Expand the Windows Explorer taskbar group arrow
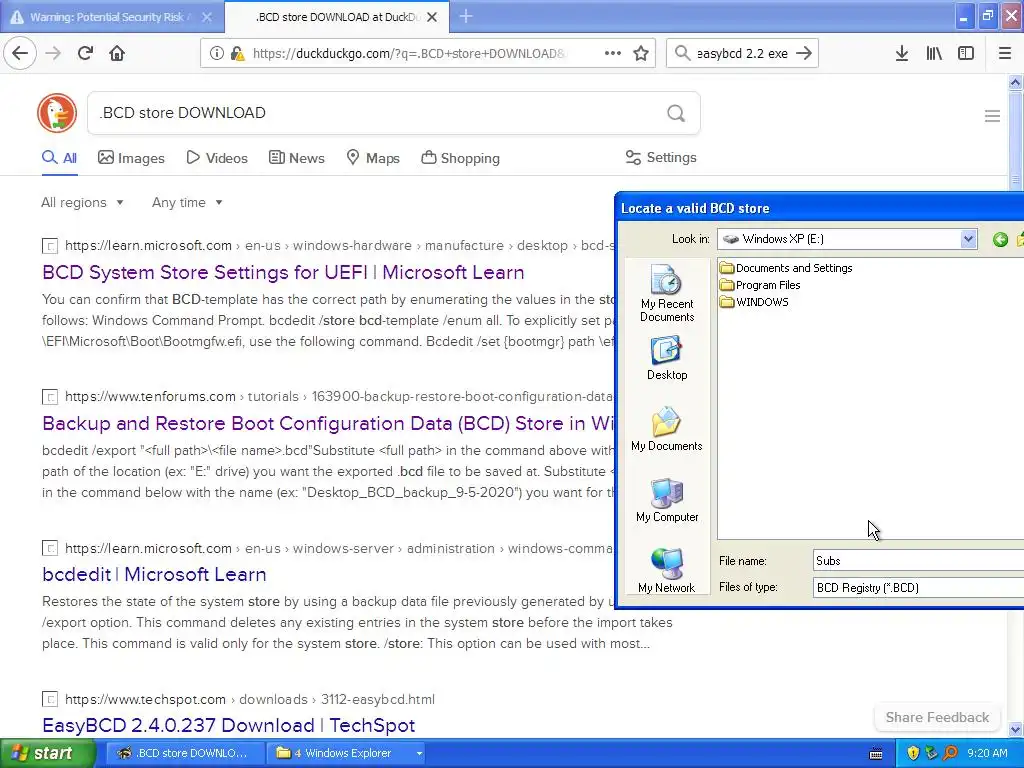This screenshot has height=768, width=1024. [x=419, y=753]
